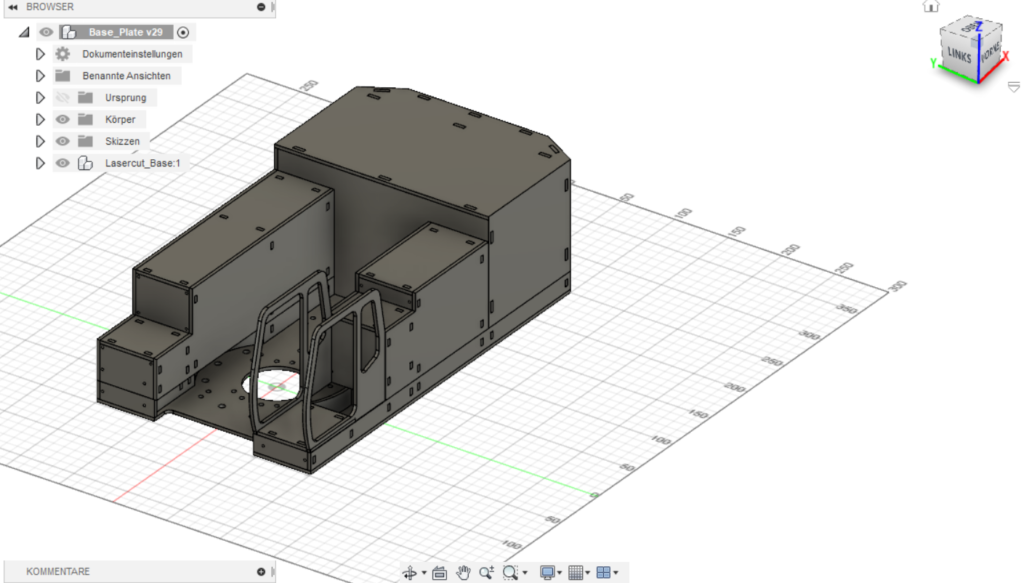Click the Zoom Window fit icon

pos(511,573)
